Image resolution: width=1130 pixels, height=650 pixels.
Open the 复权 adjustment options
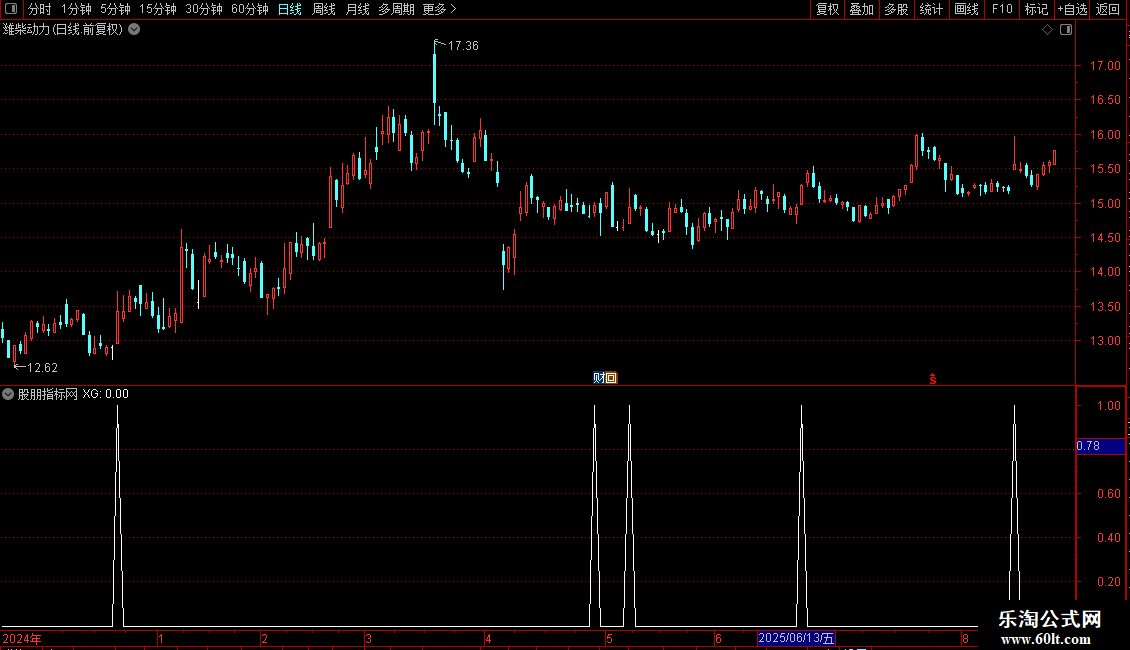pos(827,9)
